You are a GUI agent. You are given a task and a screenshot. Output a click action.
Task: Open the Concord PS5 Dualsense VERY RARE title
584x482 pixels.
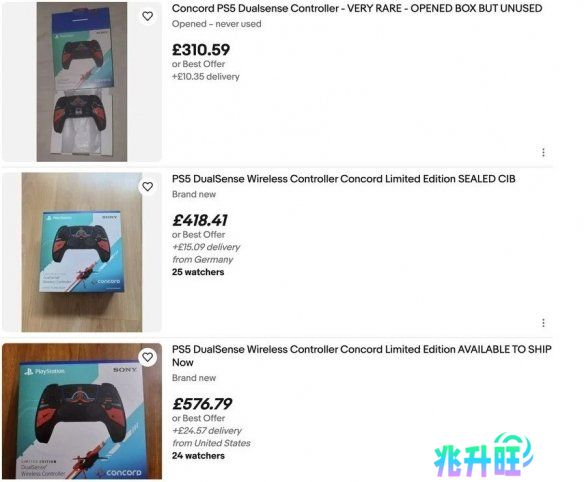point(357,8)
